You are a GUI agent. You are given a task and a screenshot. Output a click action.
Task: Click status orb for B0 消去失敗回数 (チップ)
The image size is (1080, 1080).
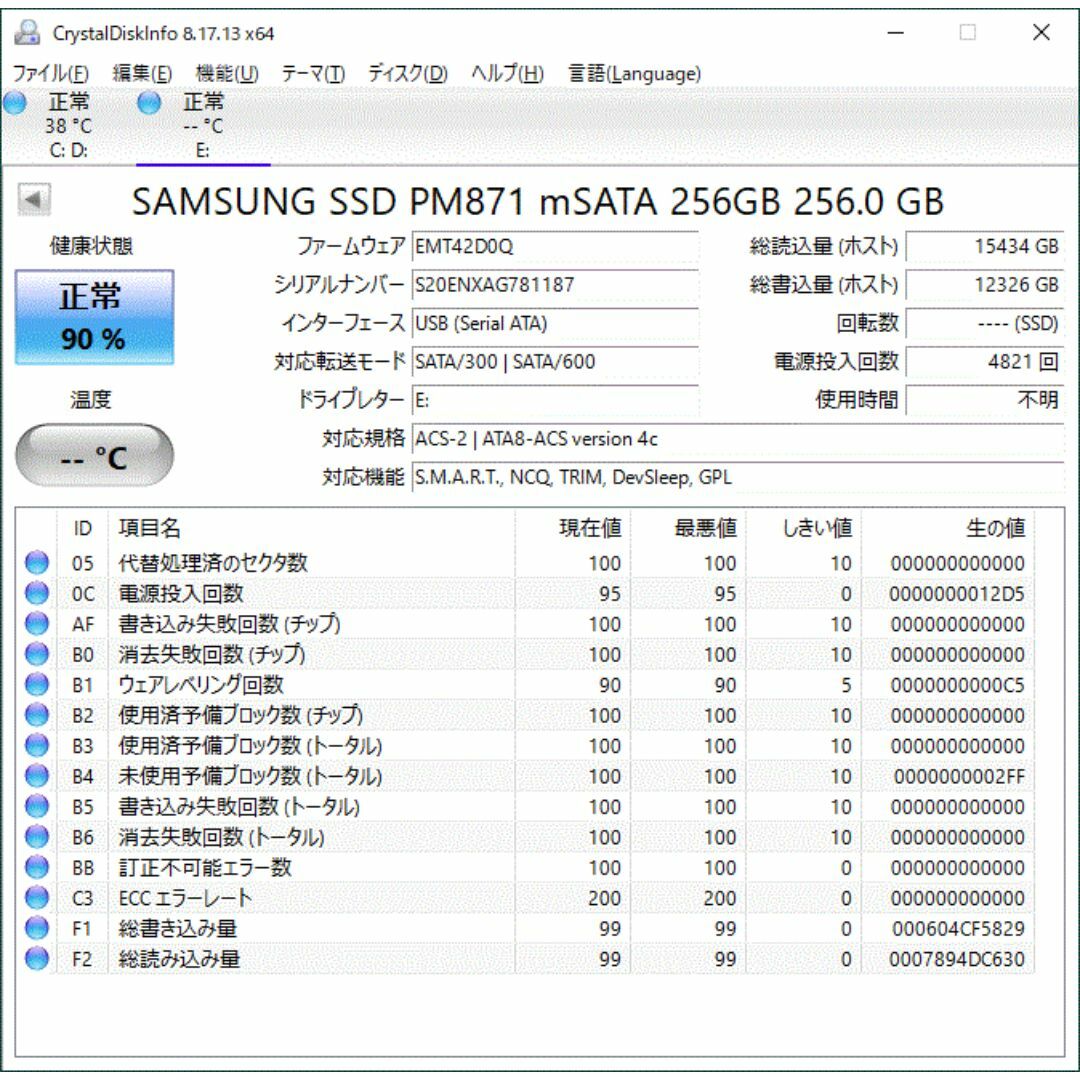37,654
